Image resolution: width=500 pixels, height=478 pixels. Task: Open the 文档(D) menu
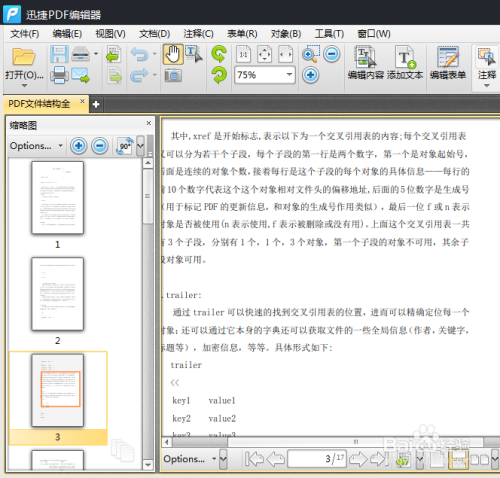pyautogui.click(x=155, y=34)
